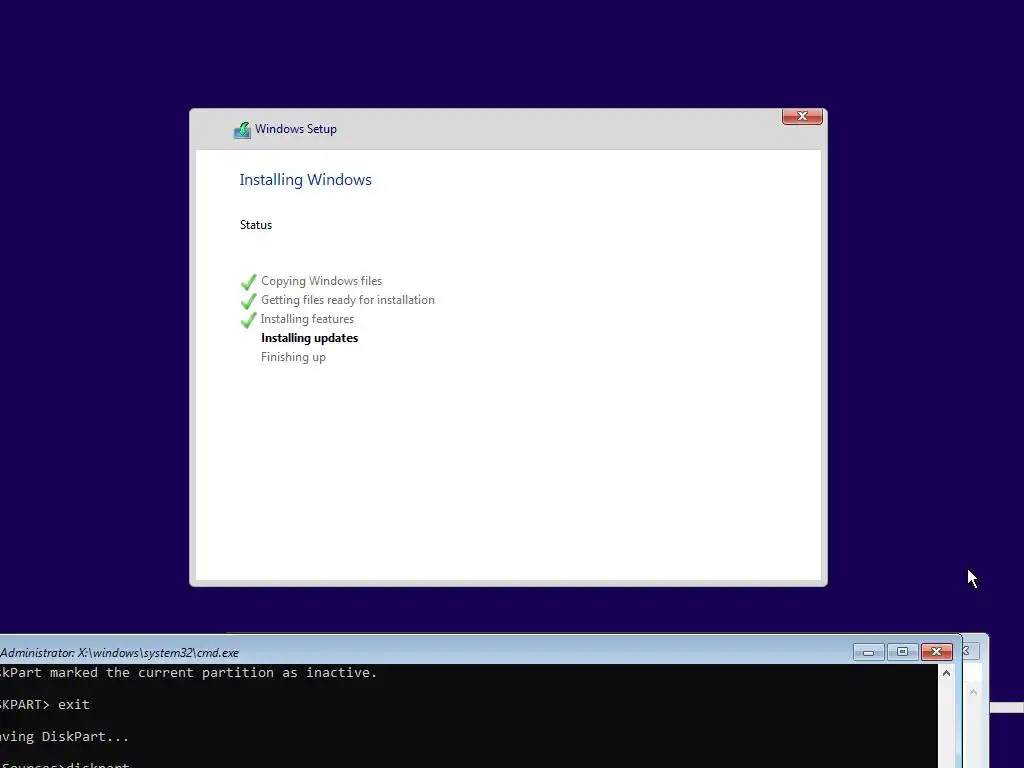
Task: Select the Installing updates step
Action: (310, 338)
